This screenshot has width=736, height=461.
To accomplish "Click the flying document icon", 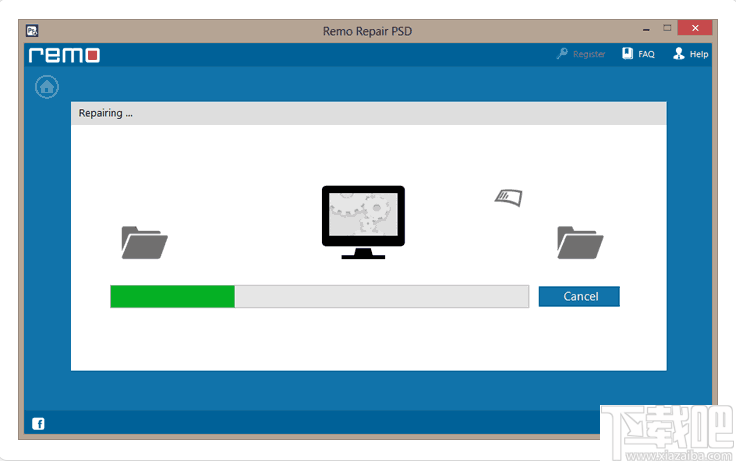I will pos(509,197).
